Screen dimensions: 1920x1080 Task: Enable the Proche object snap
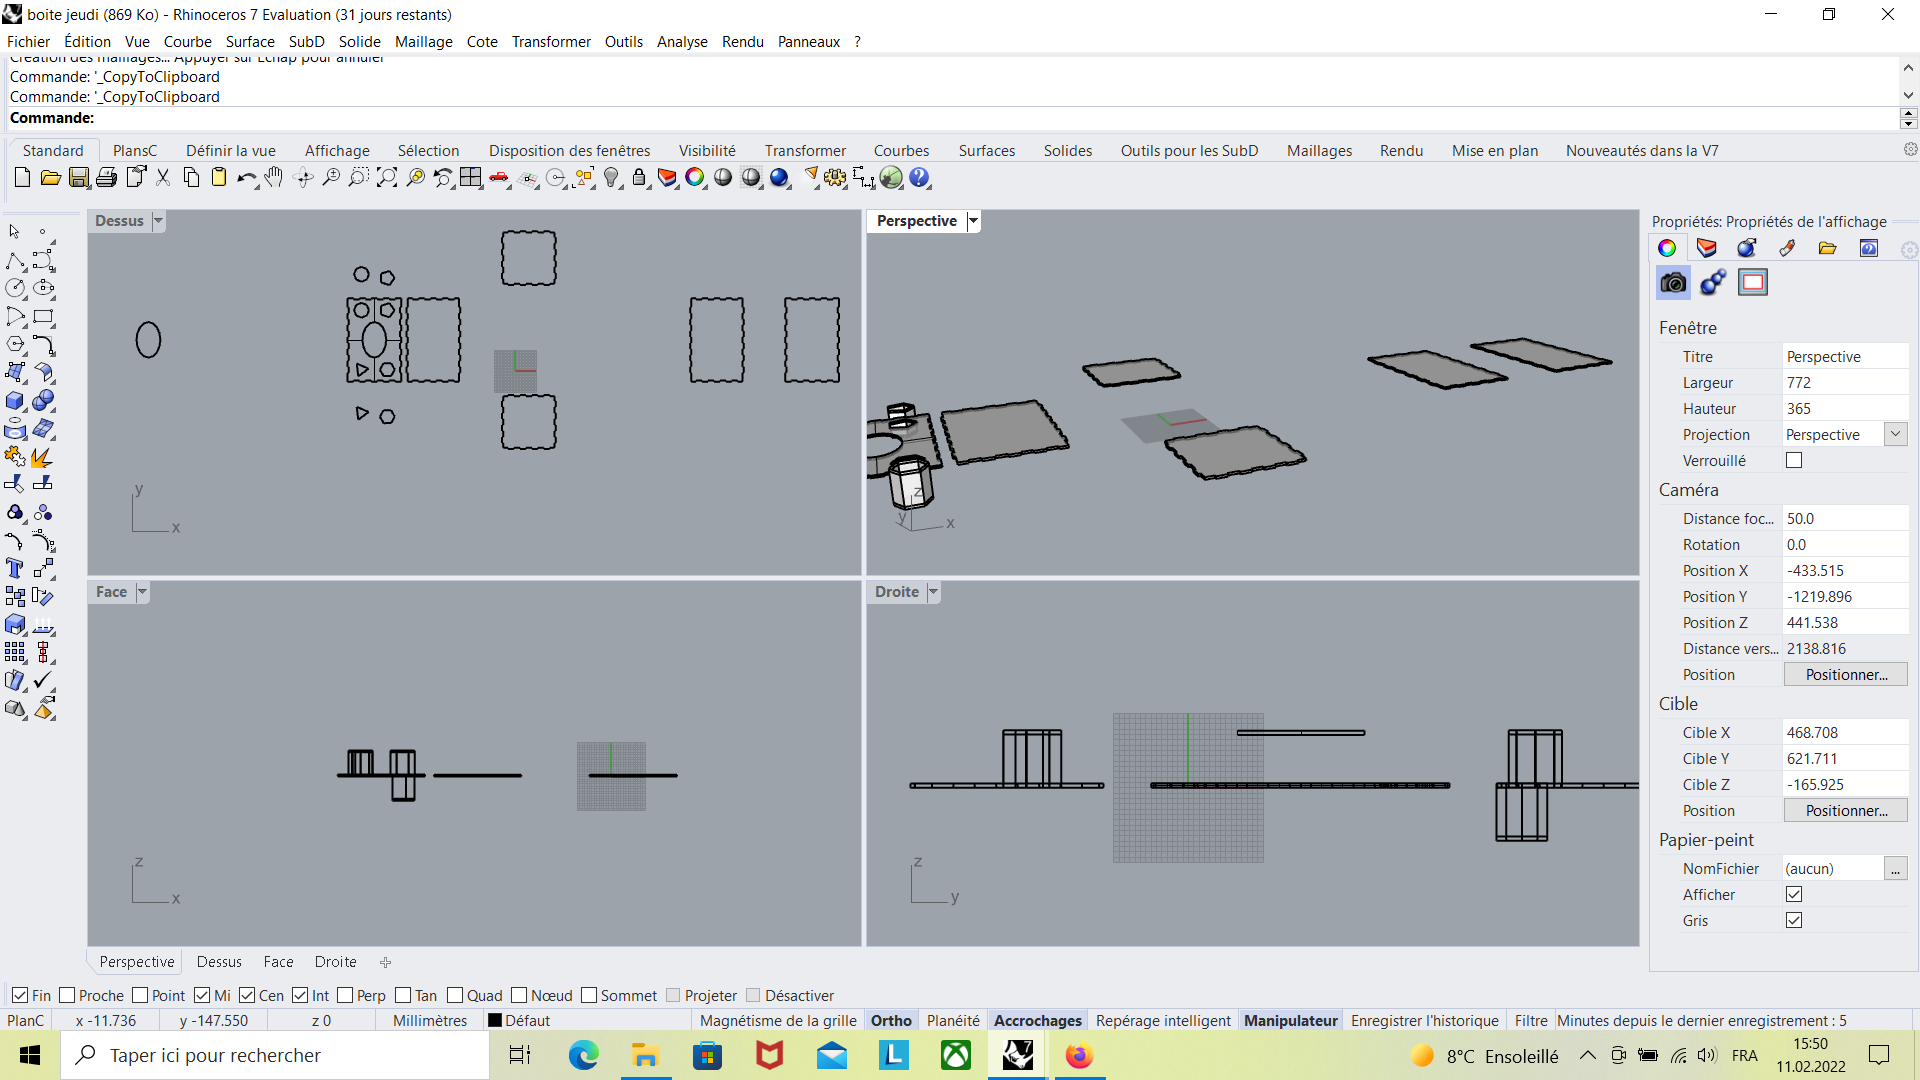(x=68, y=995)
